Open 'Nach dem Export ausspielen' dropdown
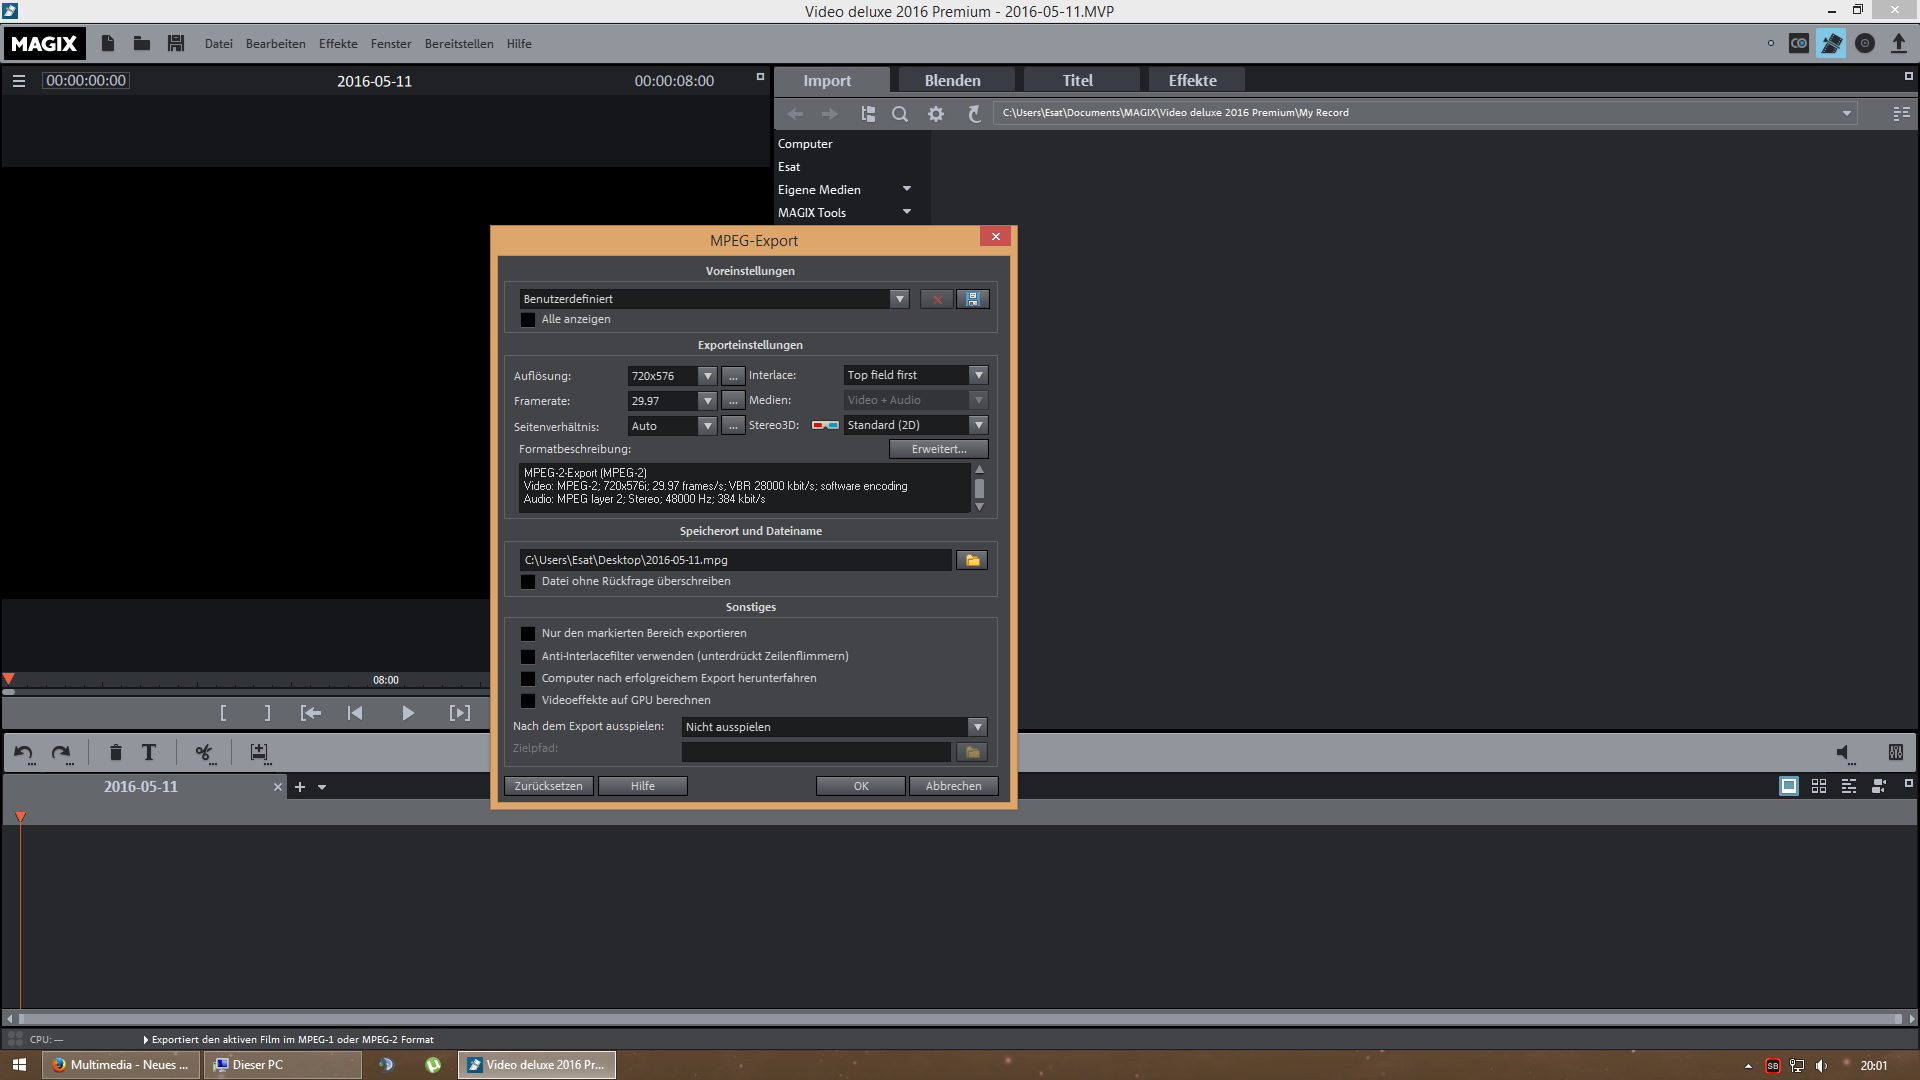The image size is (1920, 1080). pyautogui.click(x=977, y=727)
